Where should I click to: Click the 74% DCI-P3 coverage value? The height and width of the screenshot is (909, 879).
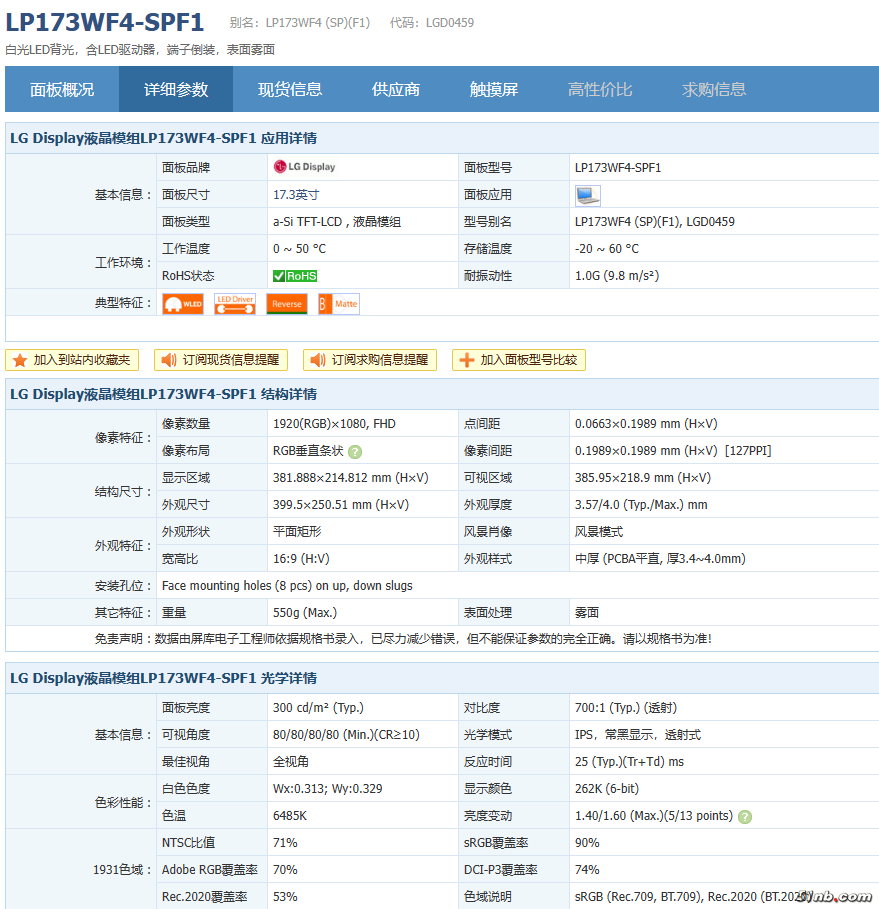(587, 870)
